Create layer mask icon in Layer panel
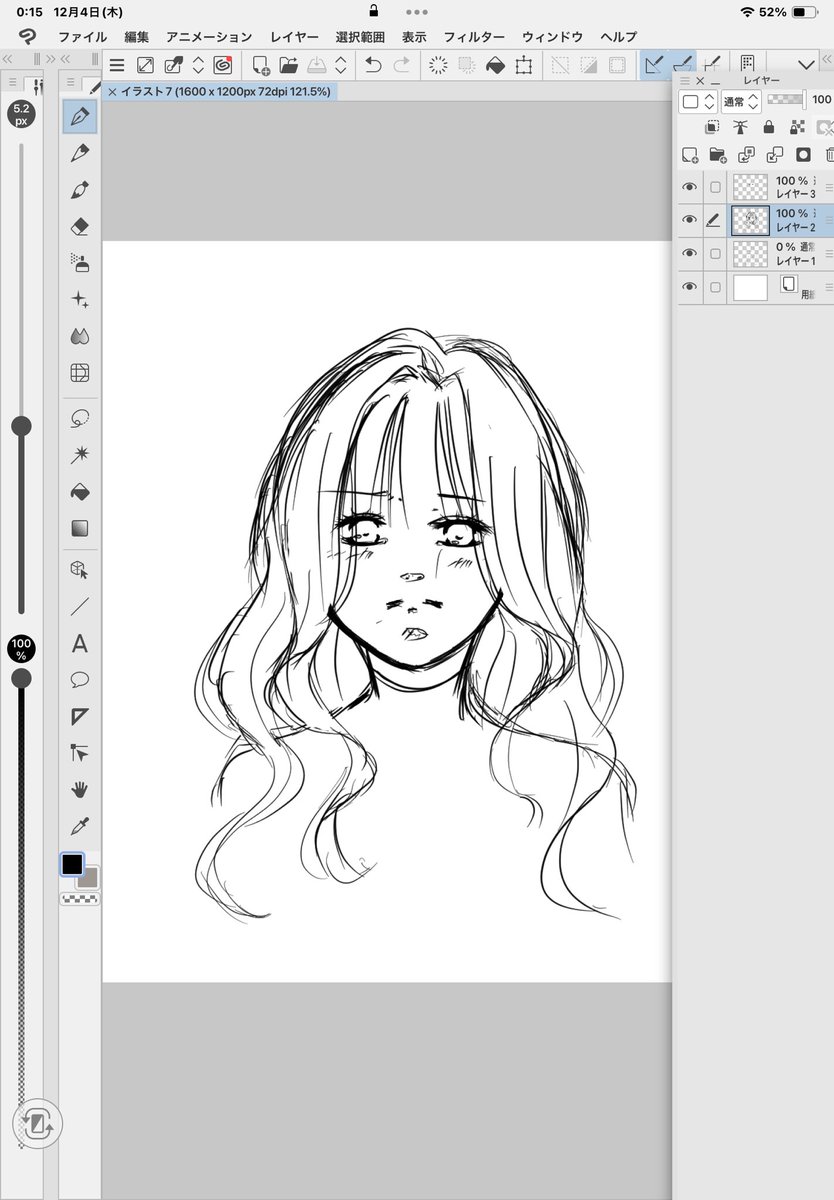This screenshot has height=1200, width=834. [x=802, y=154]
